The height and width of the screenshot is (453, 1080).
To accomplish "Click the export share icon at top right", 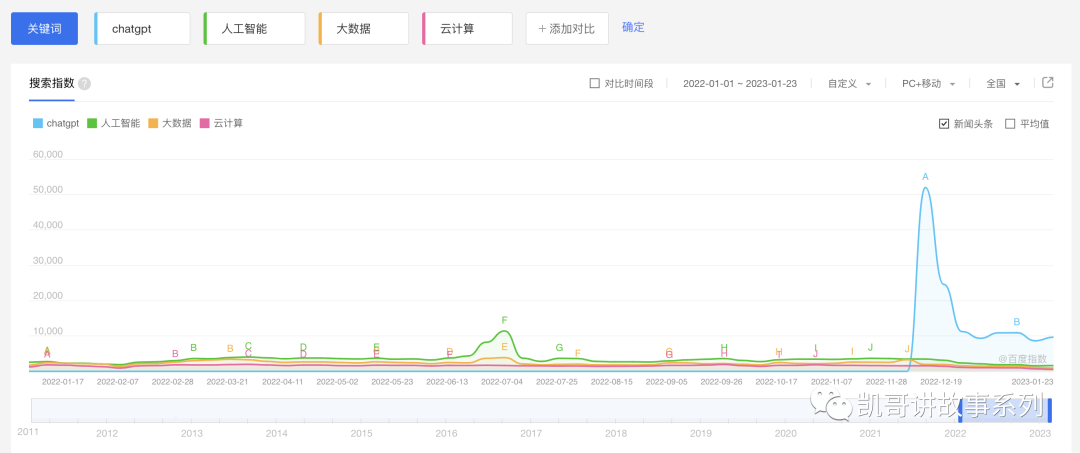I will [x=1048, y=83].
